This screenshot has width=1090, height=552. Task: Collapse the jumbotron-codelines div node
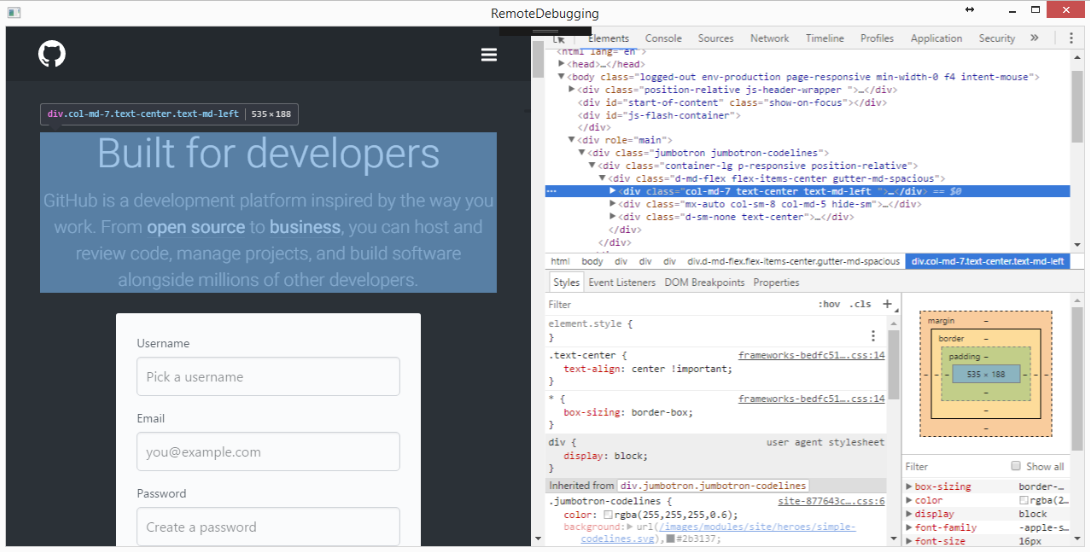[x=582, y=152]
